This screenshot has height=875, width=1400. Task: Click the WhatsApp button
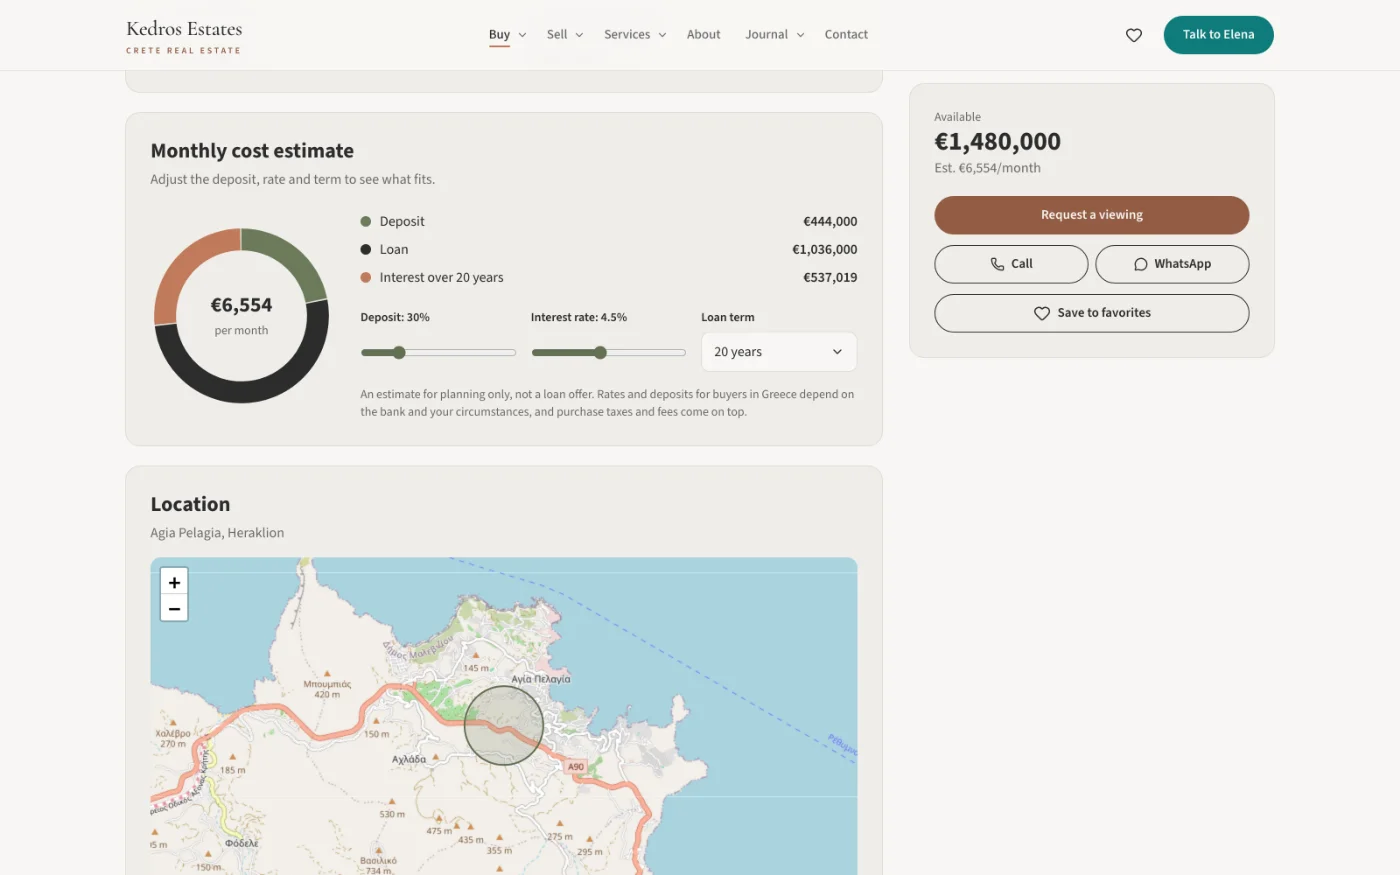click(x=1172, y=264)
